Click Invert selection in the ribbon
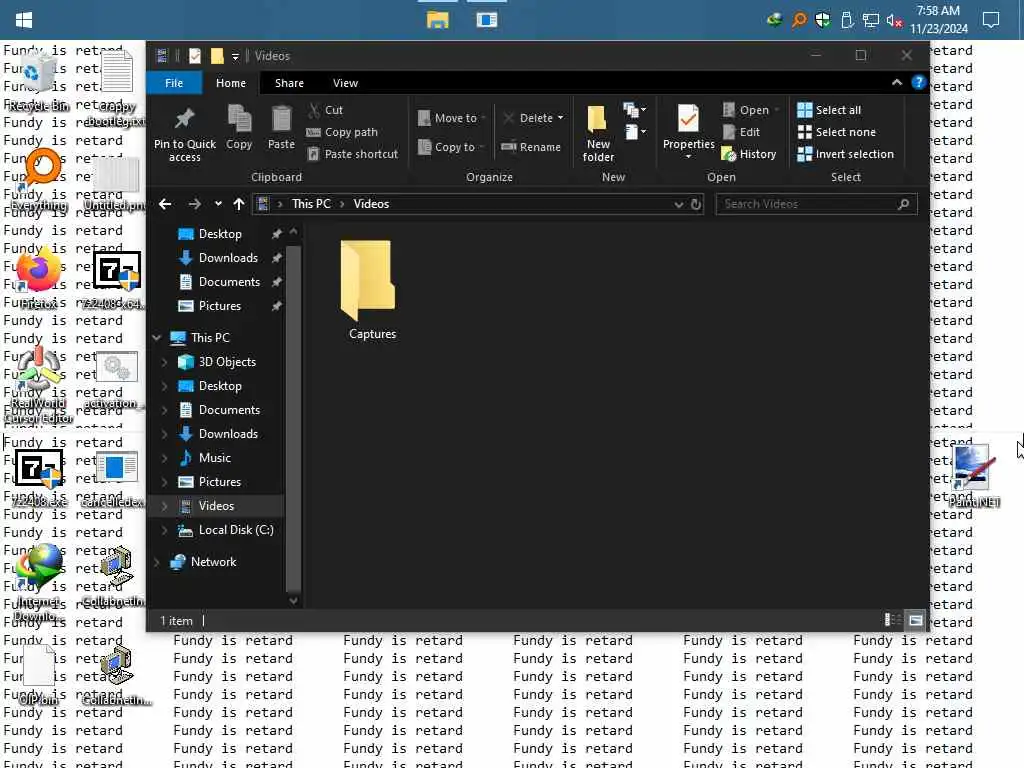1024x768 pixels. [846, 154]
